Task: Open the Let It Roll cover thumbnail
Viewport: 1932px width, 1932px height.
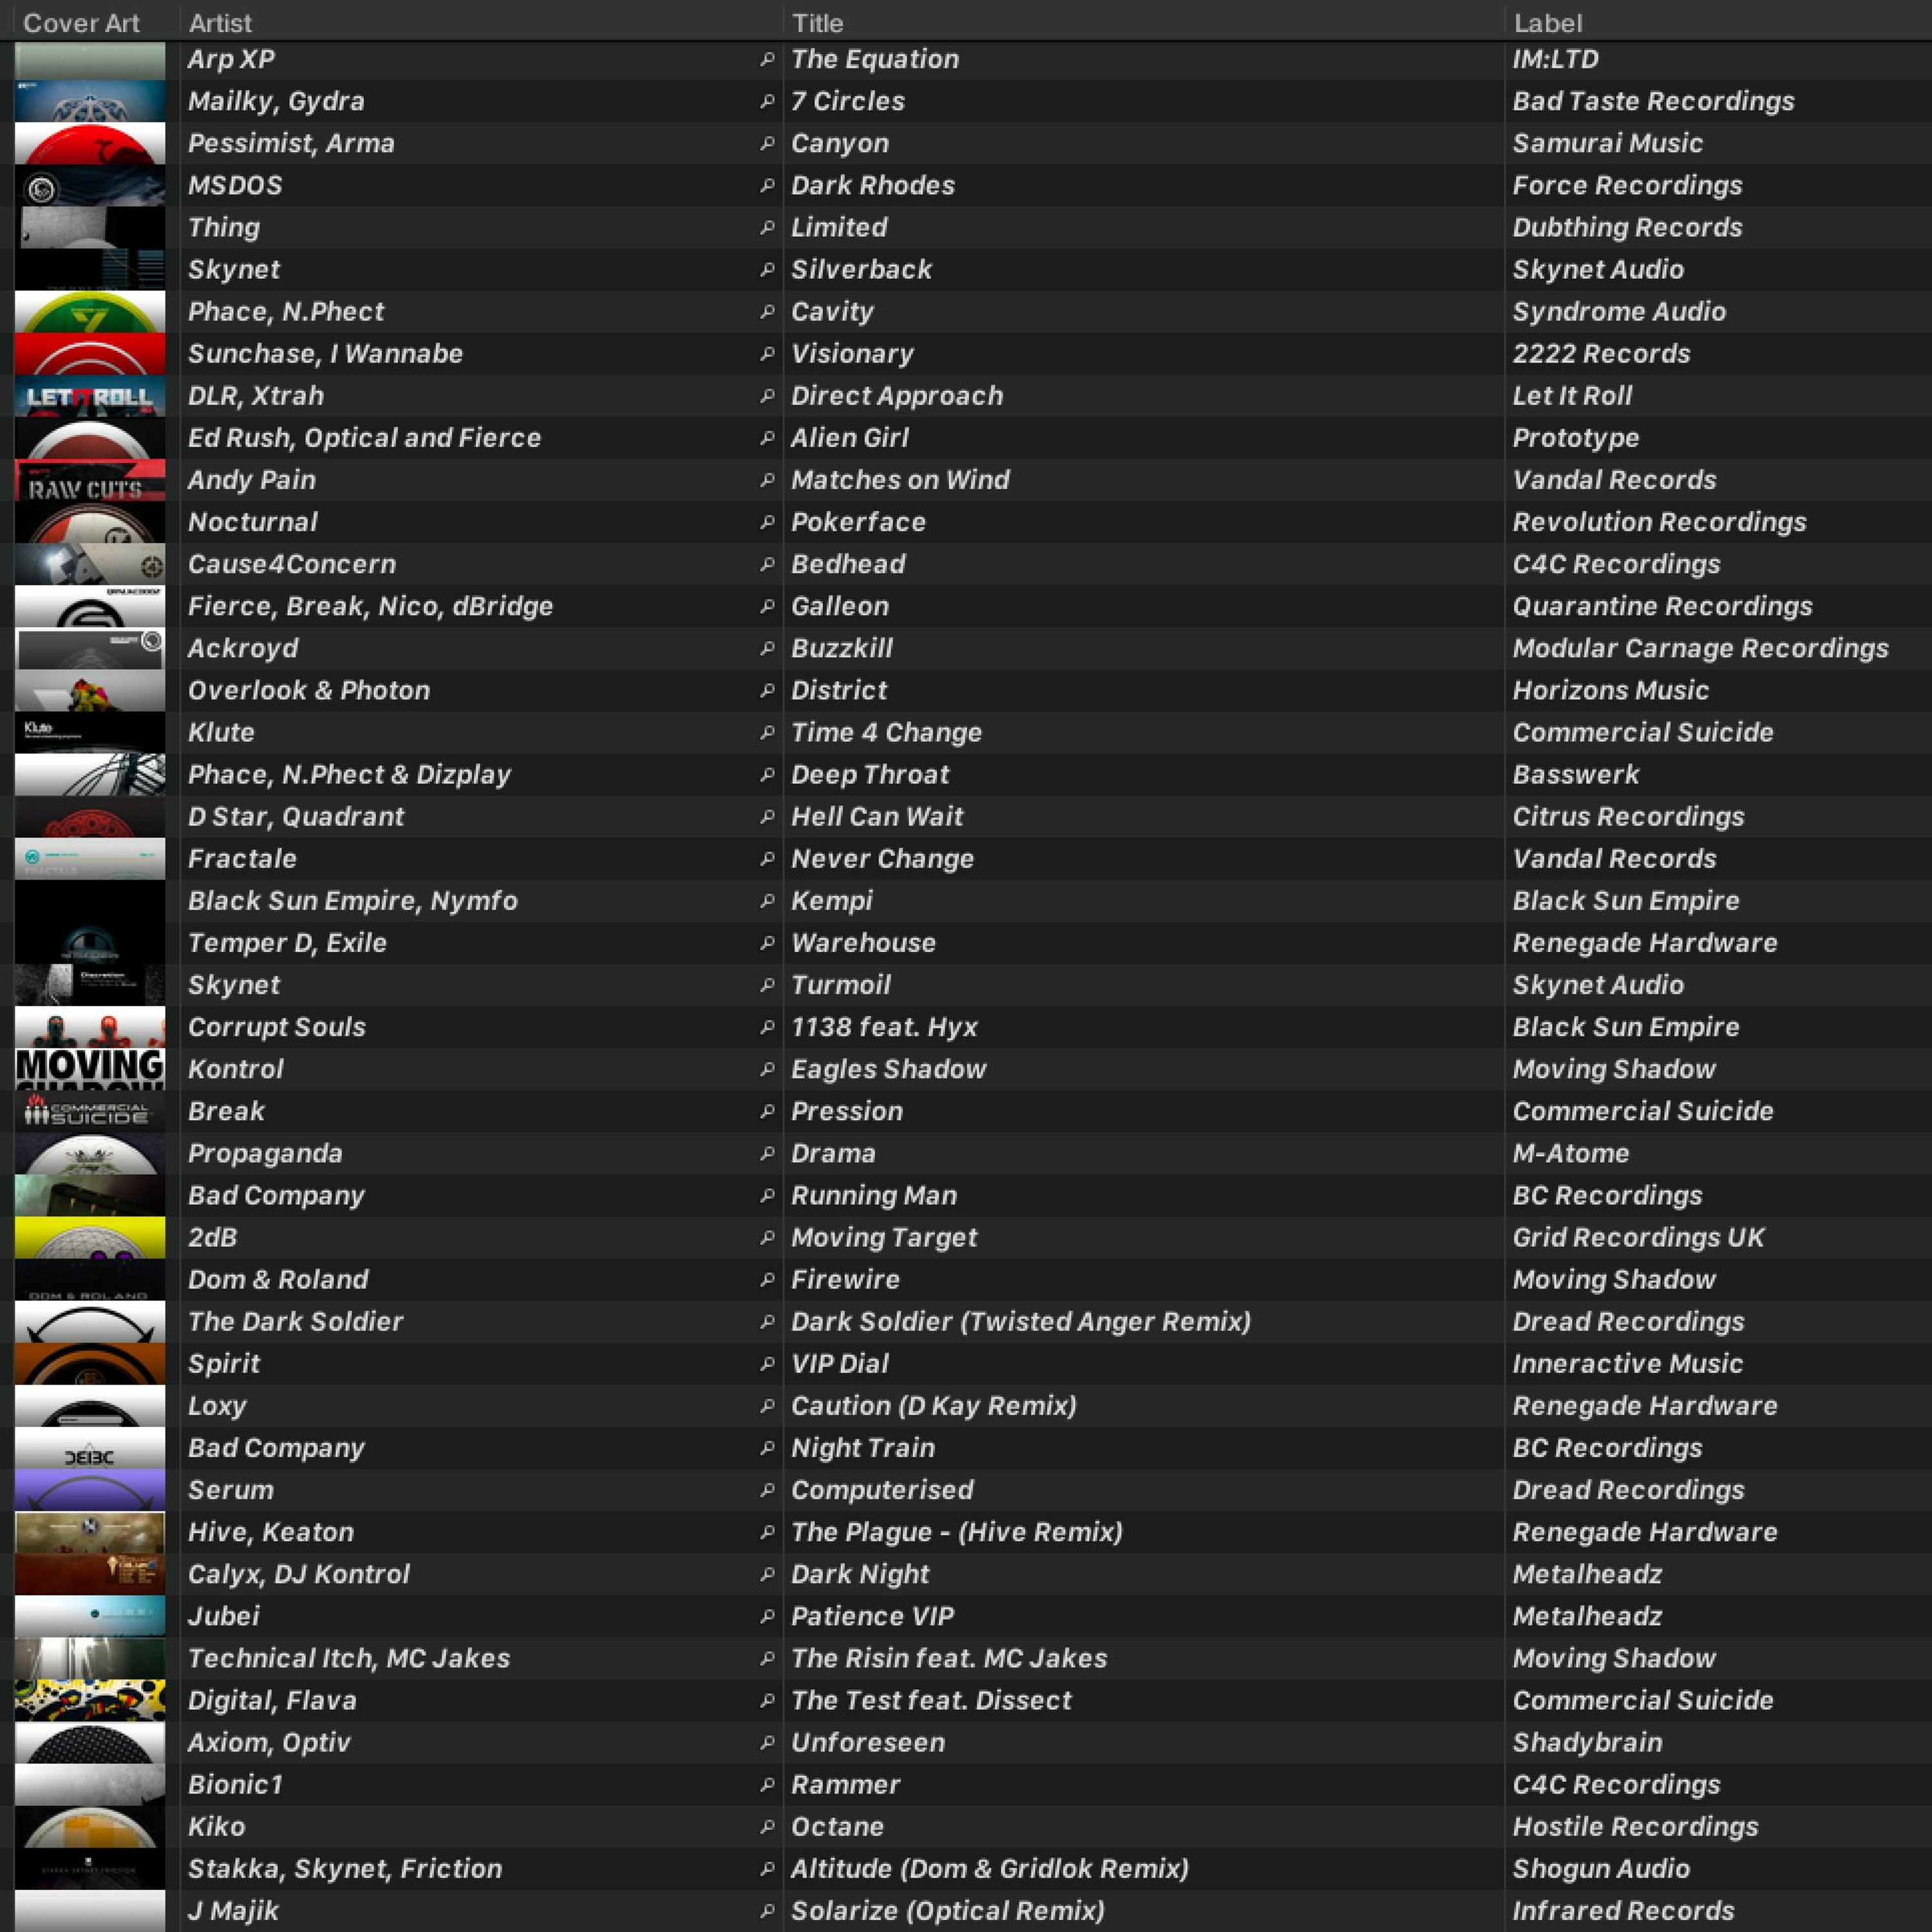Action: 90,397
